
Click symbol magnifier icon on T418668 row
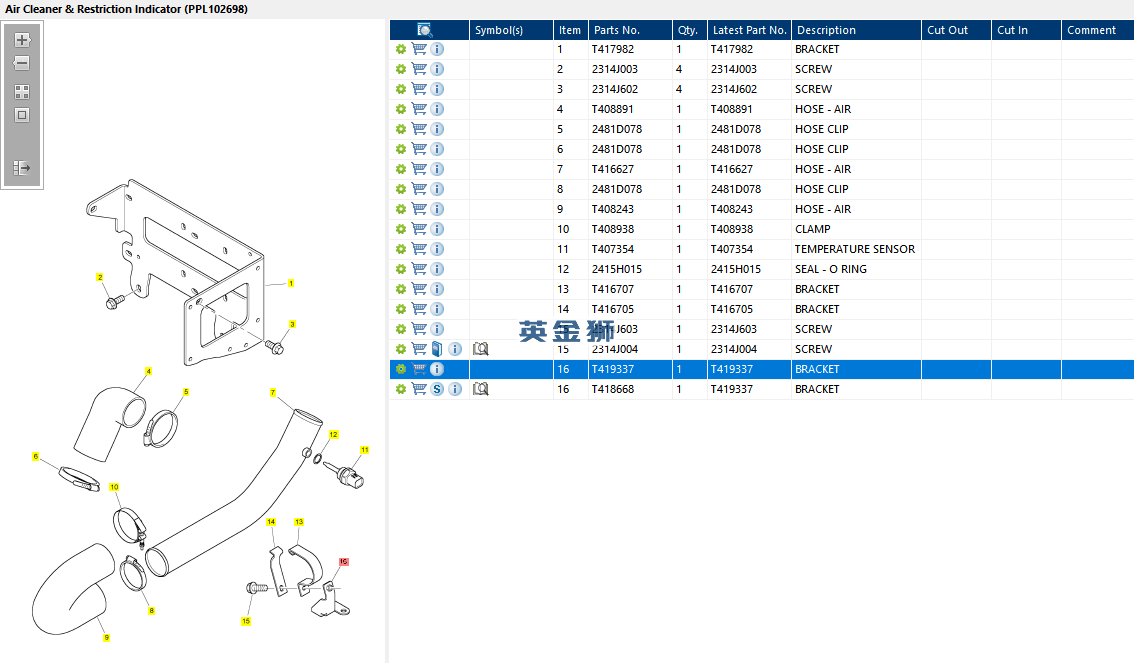pyautogui.click(x=480, y=389)
